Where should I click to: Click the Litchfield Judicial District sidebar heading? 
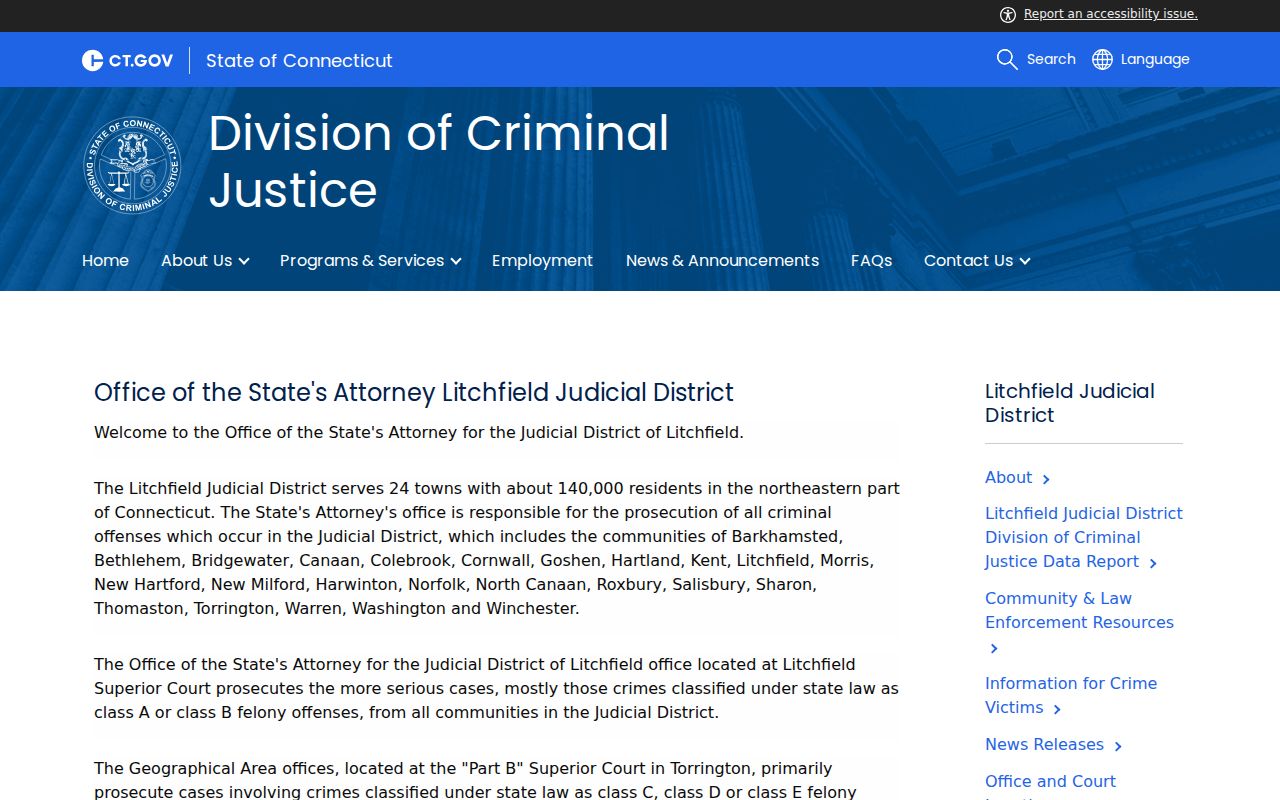point(1069,403)
